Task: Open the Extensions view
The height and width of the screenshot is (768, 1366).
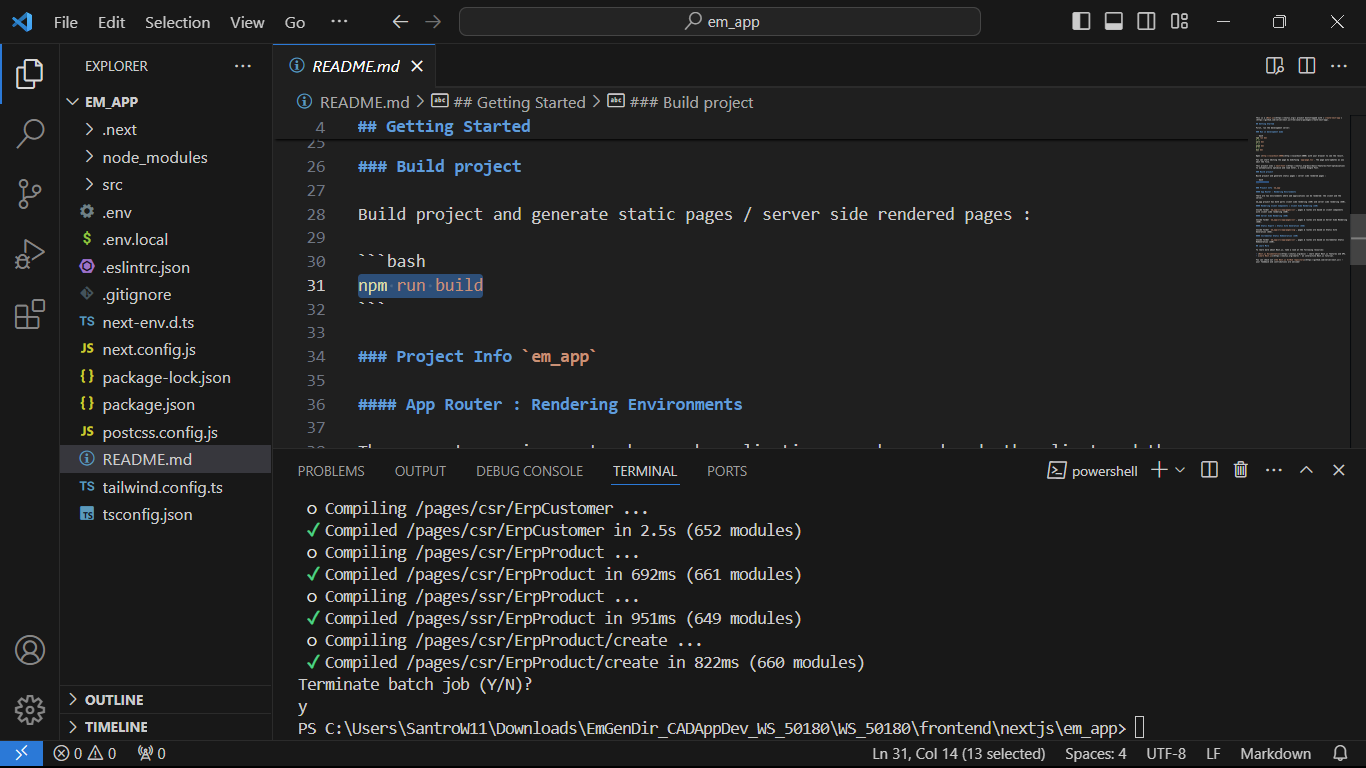Action: pyautogui.click(x=30, y=315)
